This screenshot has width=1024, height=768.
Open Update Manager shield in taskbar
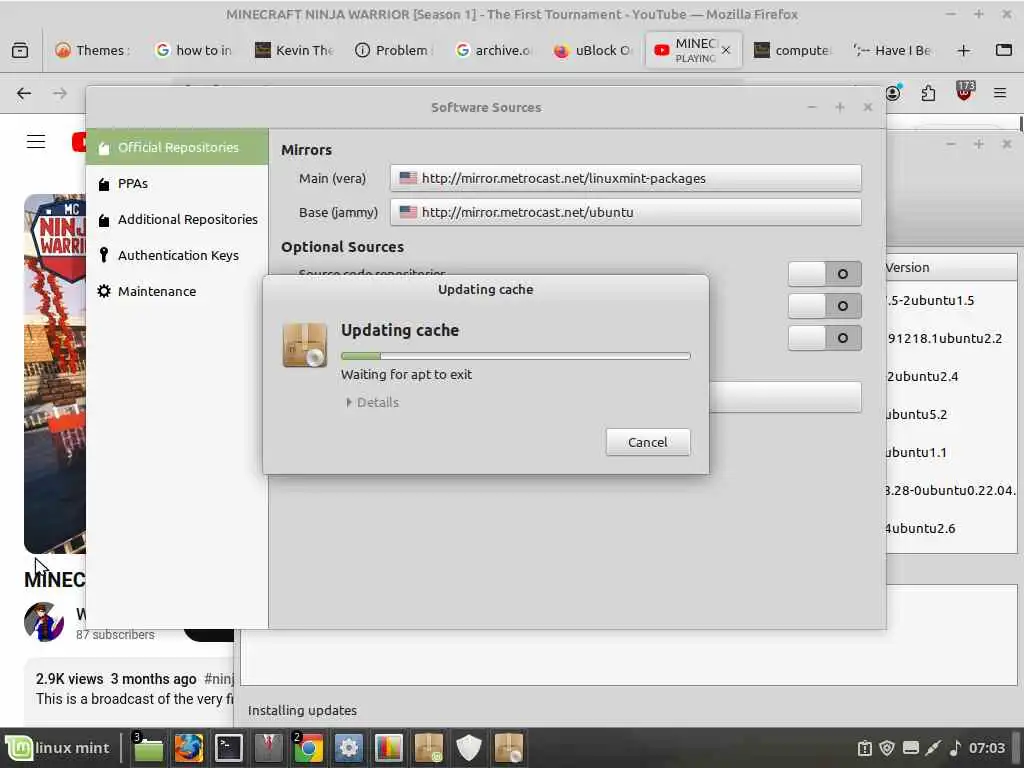[x=468, y=748]
